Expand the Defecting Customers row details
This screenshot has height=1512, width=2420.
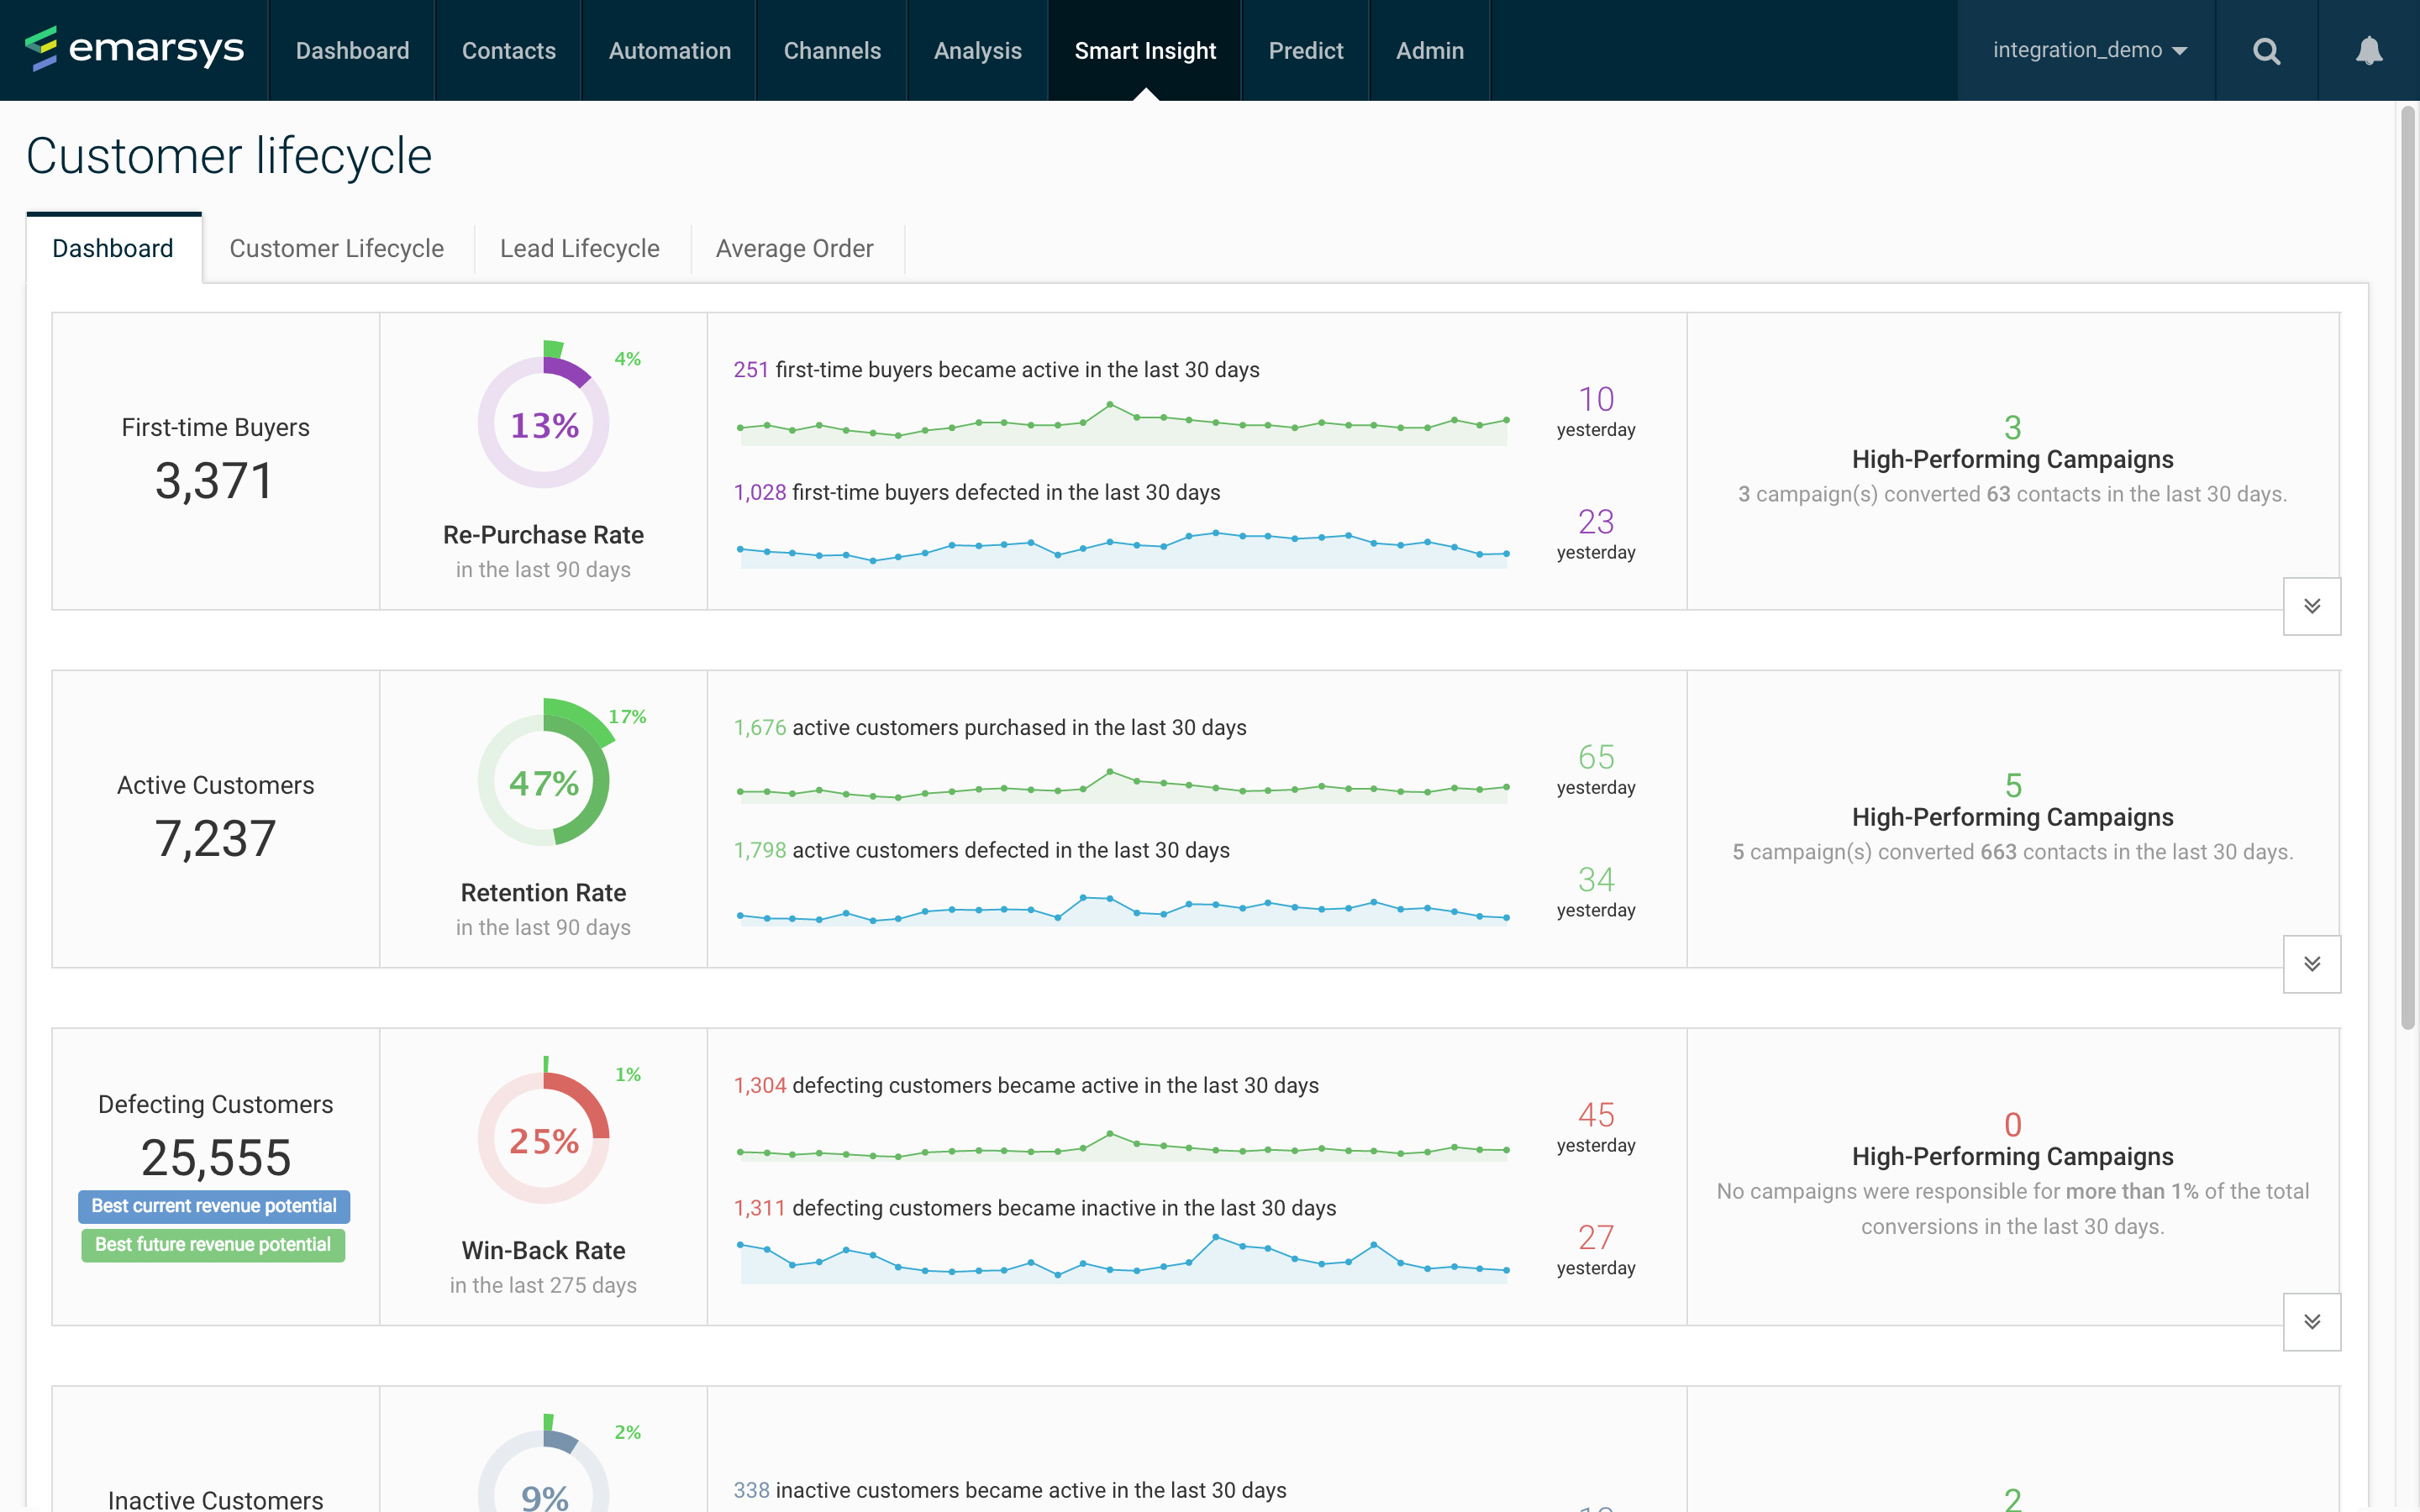[2311, 1322]
